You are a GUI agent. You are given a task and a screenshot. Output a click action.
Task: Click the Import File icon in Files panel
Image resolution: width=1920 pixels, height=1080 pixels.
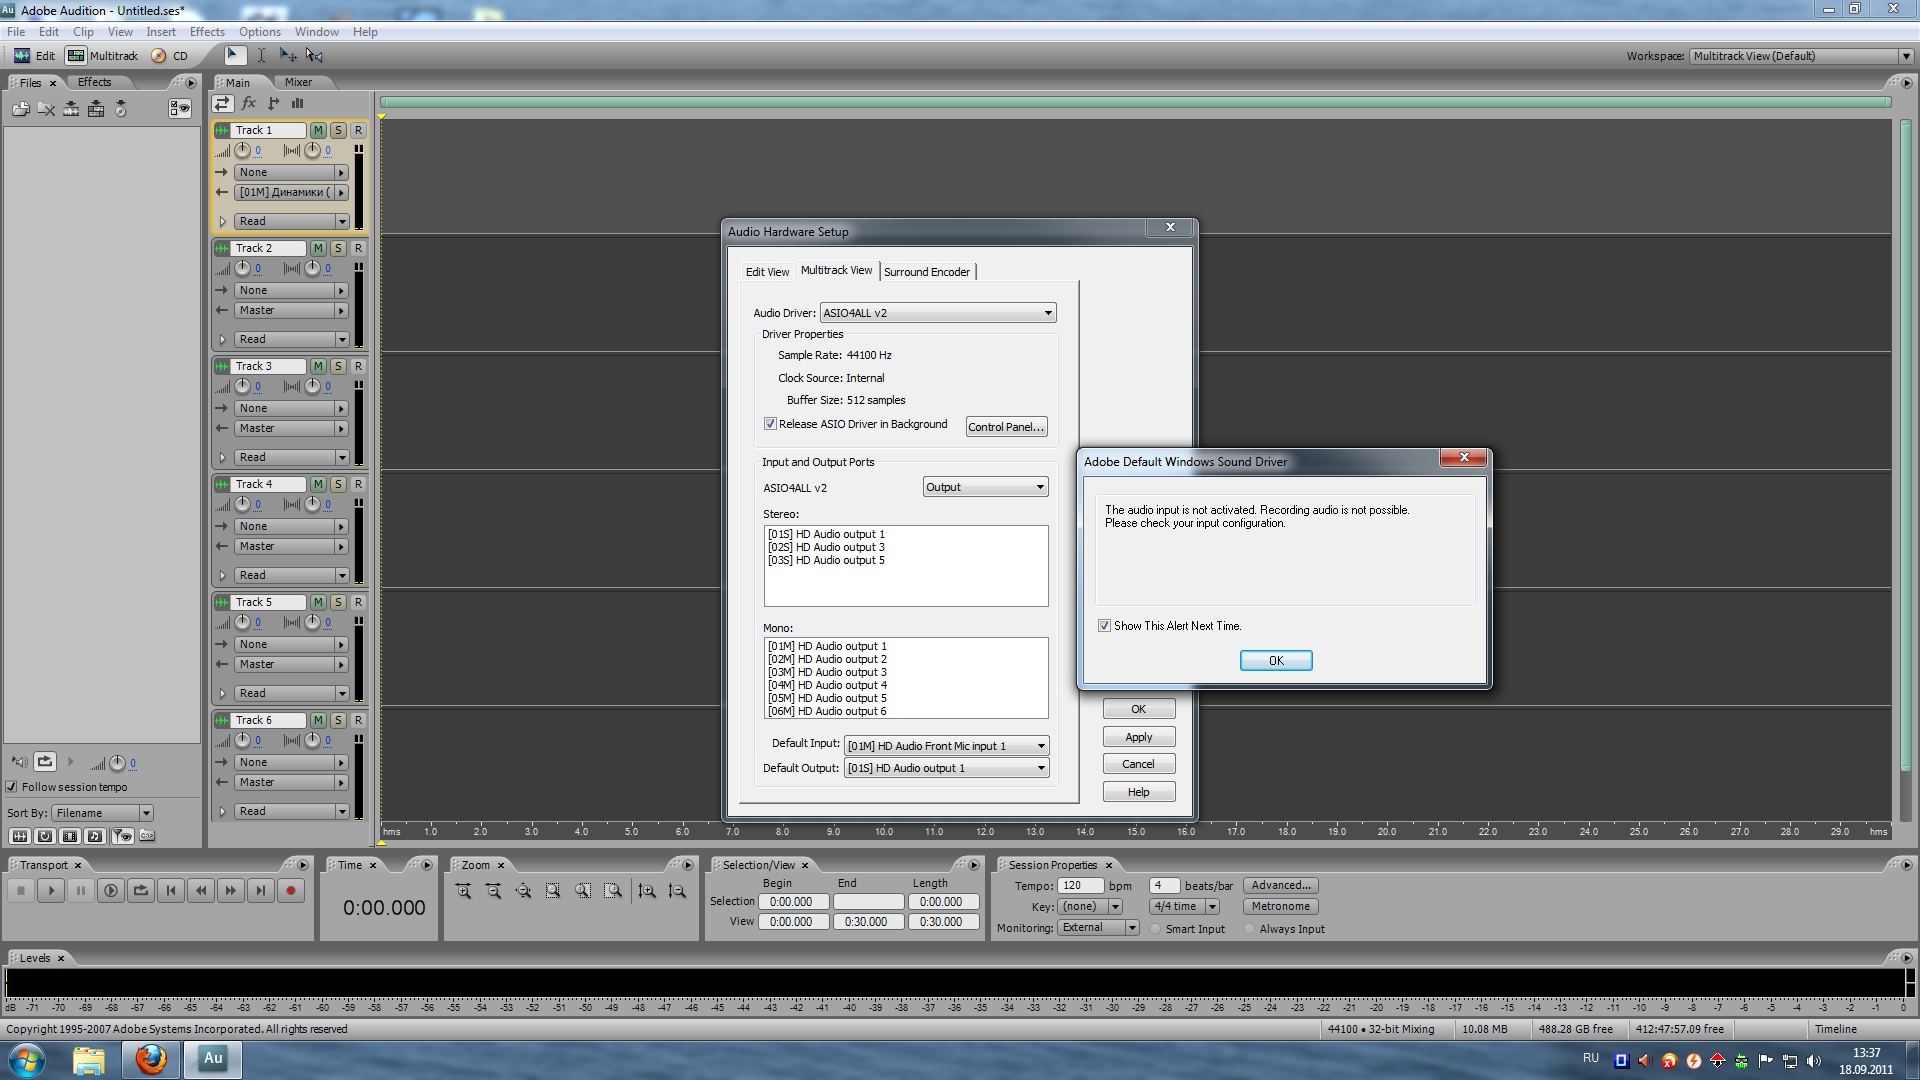tap(20, 109)
